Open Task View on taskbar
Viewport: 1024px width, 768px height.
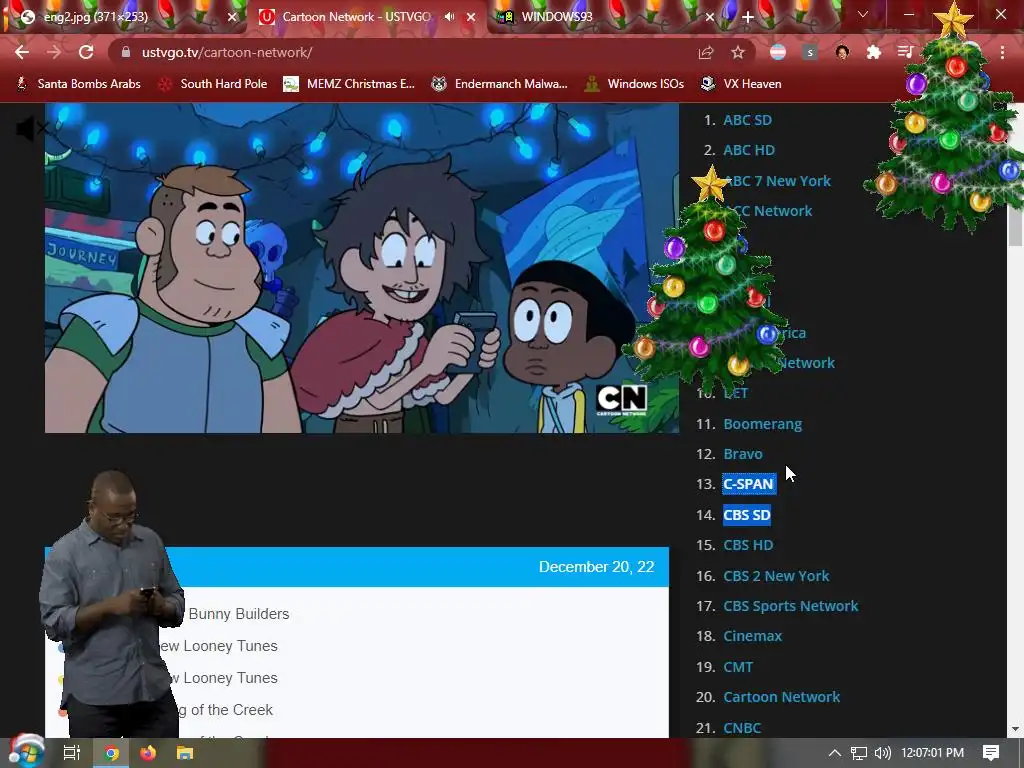click(71, 753)
